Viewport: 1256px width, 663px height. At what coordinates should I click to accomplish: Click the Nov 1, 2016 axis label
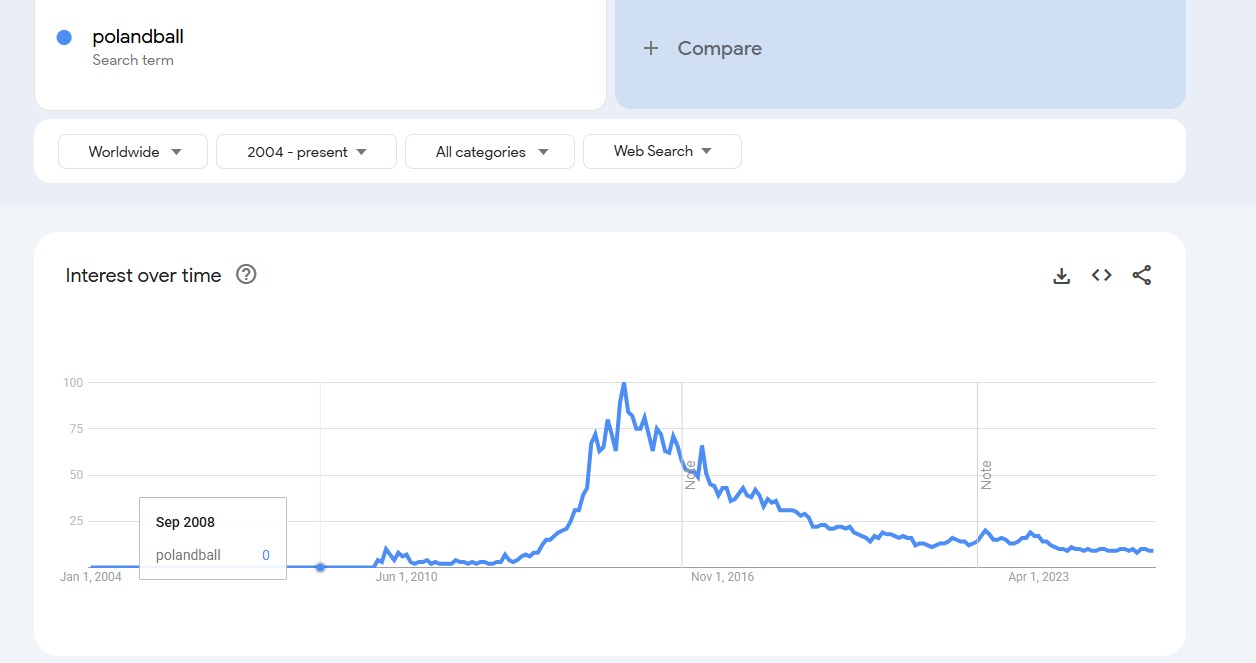point(722,577)
